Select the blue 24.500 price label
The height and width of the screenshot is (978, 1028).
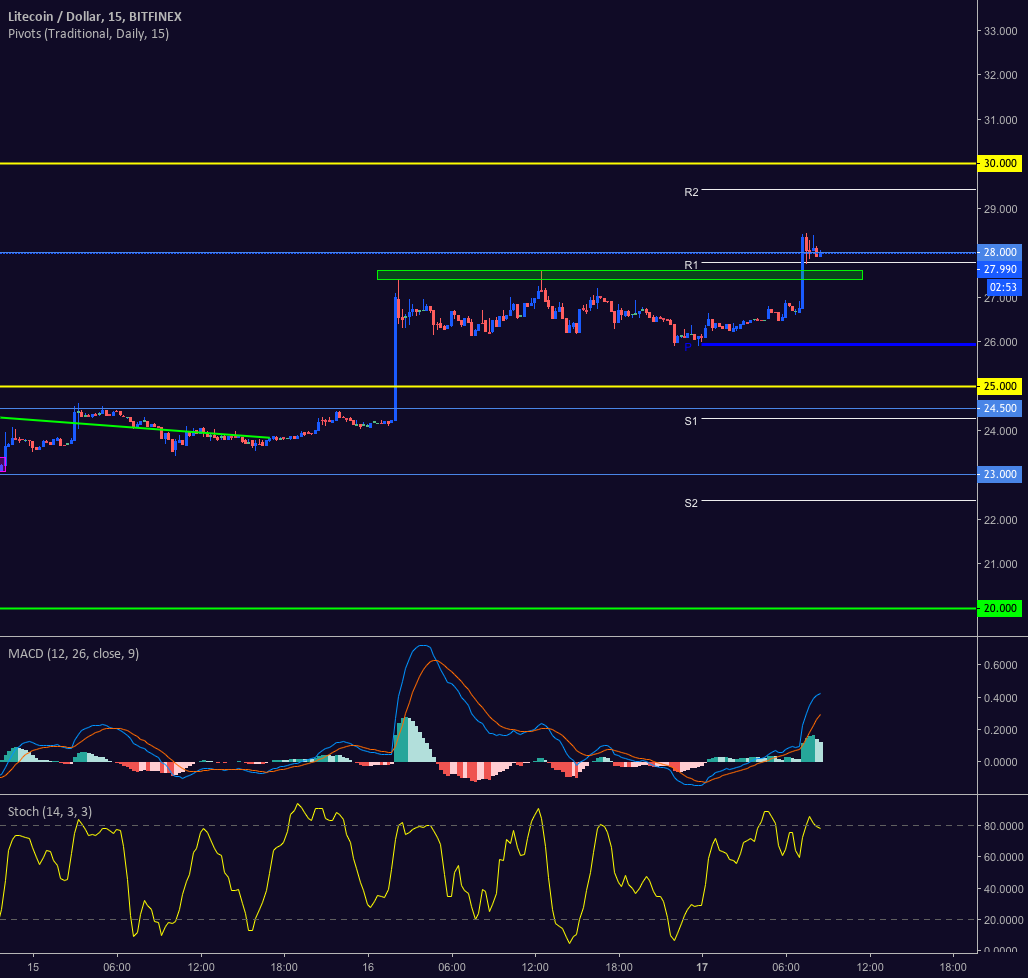coord(999,408)
